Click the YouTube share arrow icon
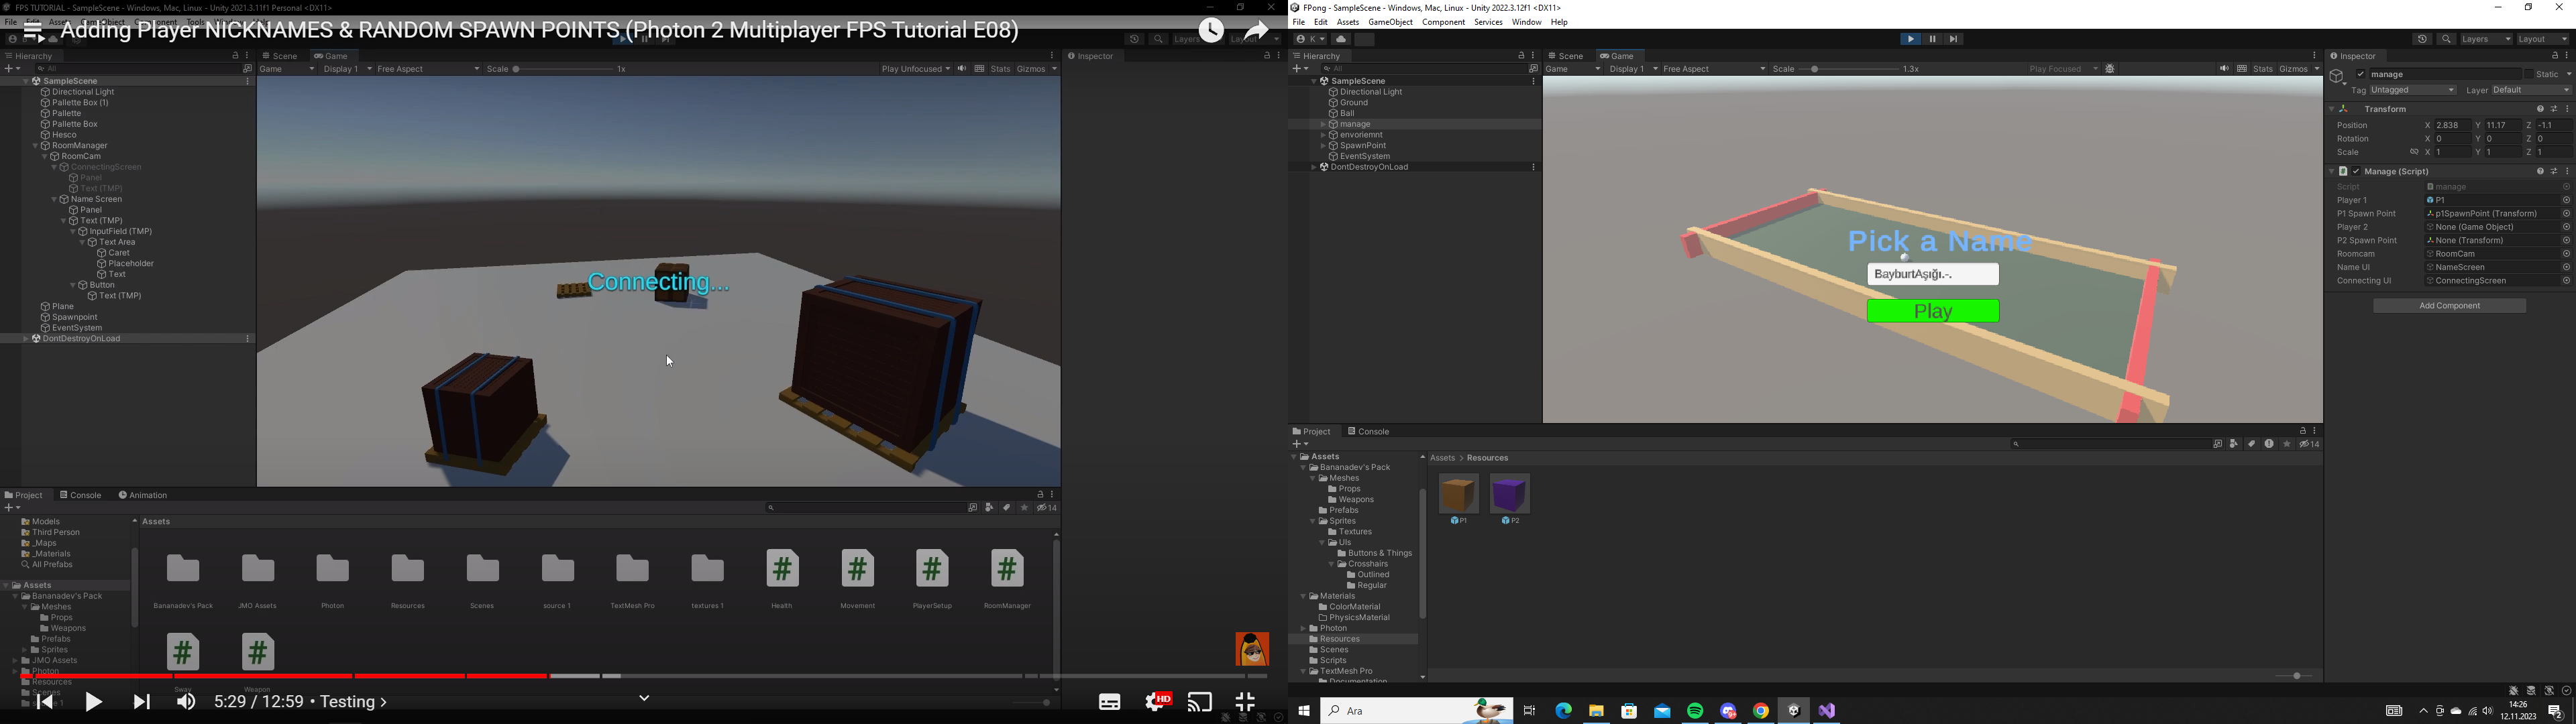Viewport: 2576px width, 724px height. [1256, 30]
